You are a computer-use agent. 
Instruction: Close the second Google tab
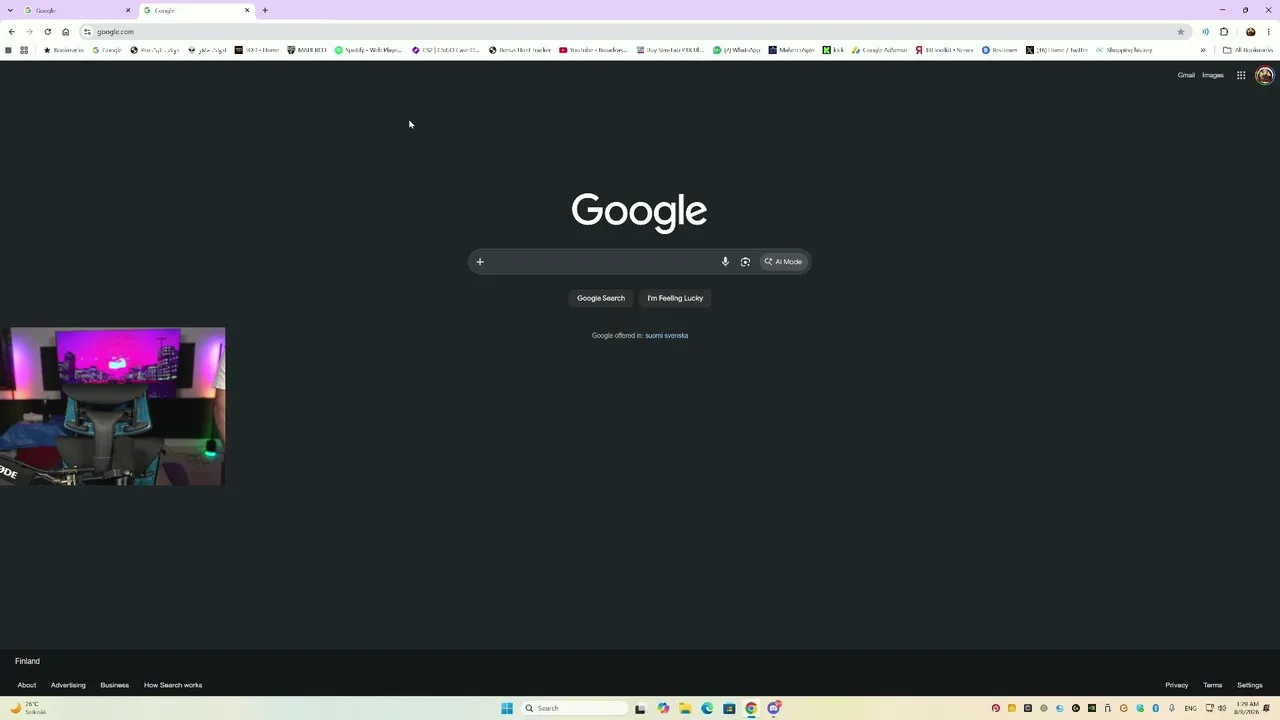coord(247,10)
